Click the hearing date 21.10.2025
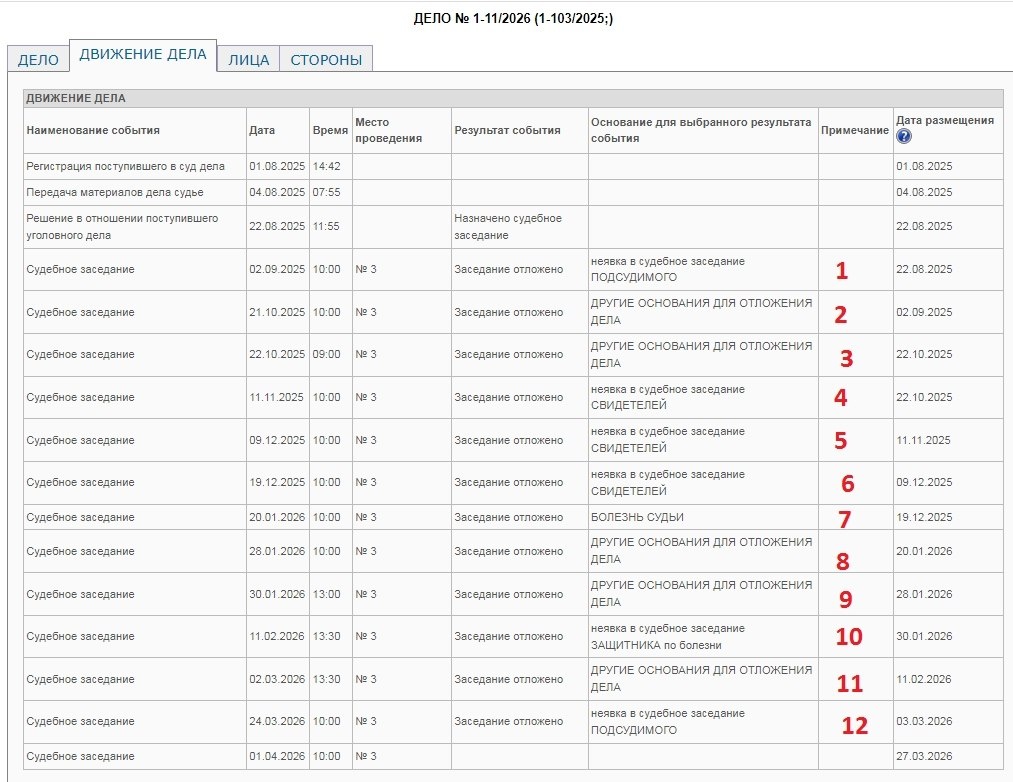The image size is (1013, 782). 277,312
